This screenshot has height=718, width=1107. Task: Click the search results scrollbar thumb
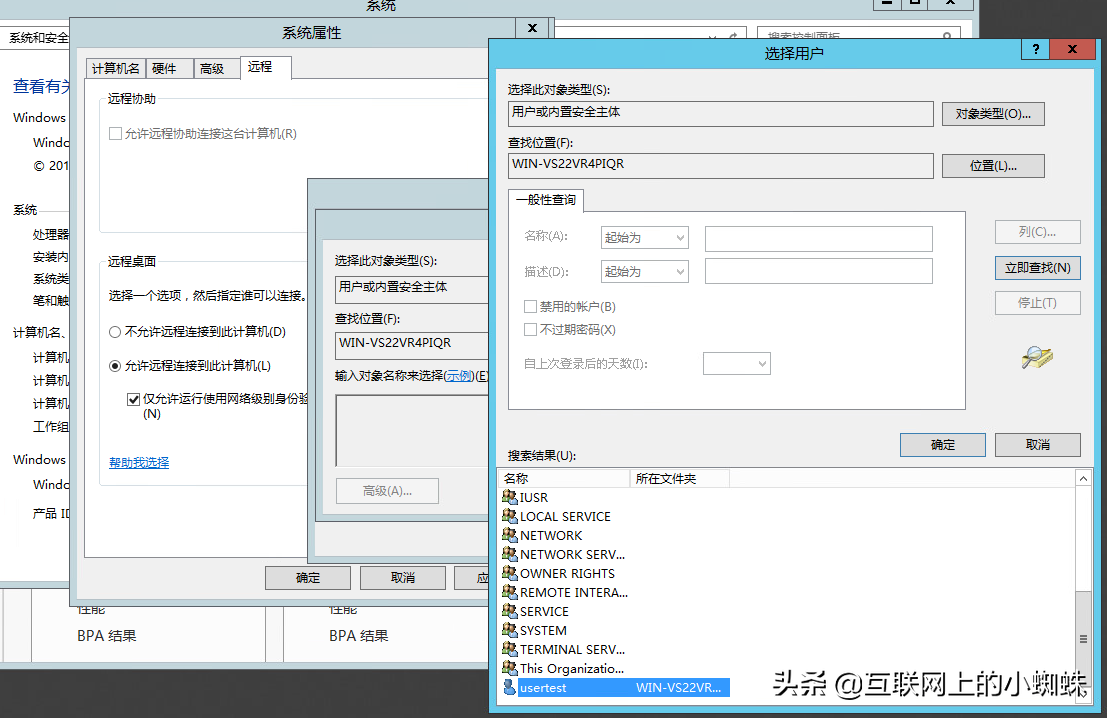[x=1083, y=639]
